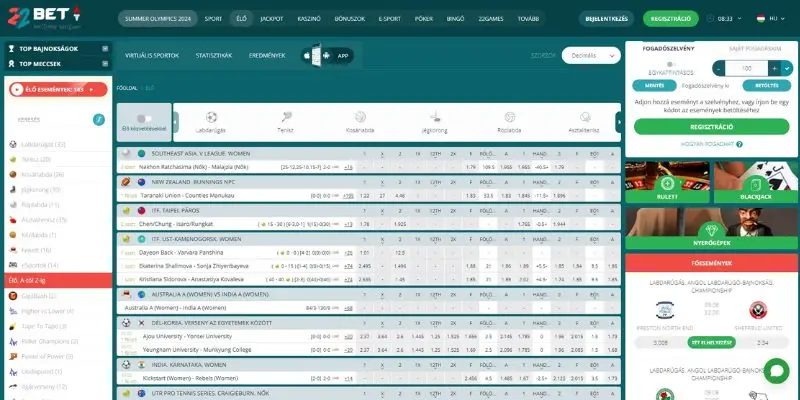Click the green button under Preston North End

[x=711, y=342]
